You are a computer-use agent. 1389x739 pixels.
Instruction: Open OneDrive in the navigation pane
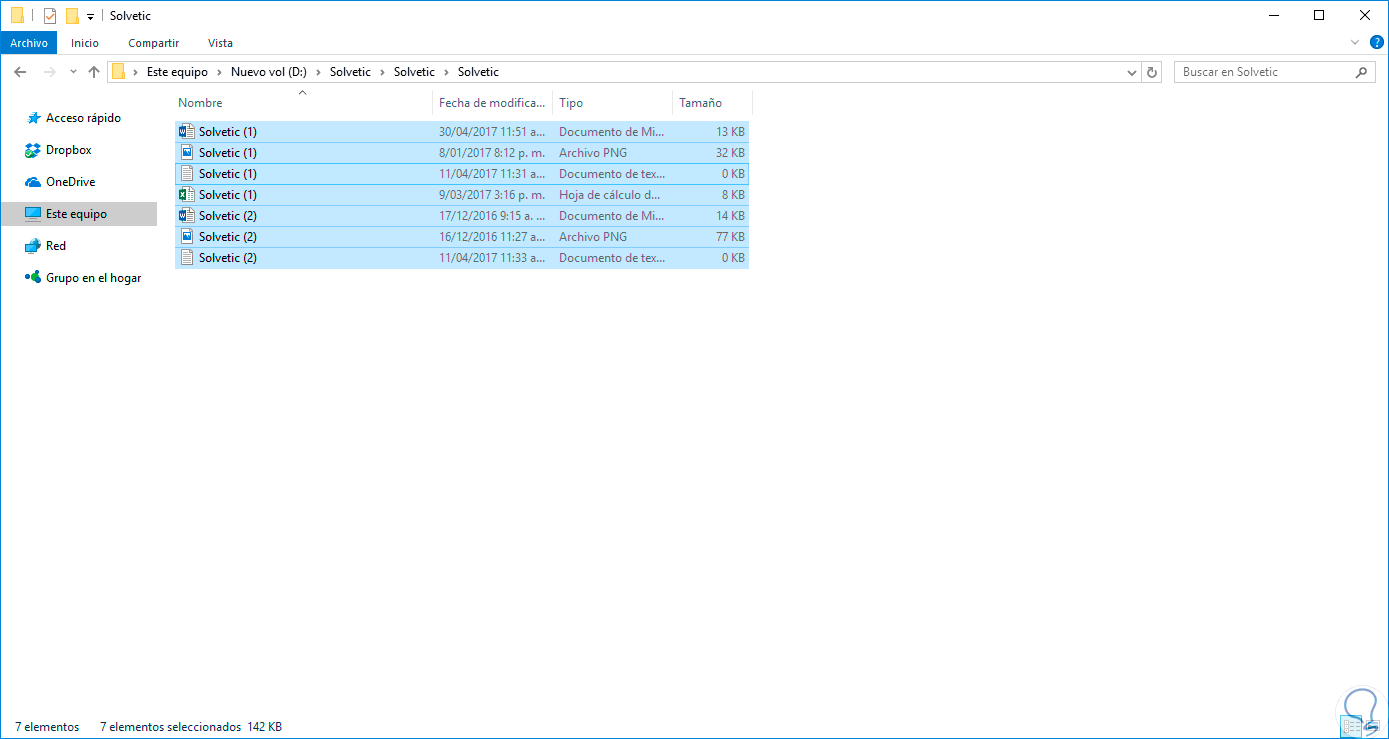click(x=70, y=182)
